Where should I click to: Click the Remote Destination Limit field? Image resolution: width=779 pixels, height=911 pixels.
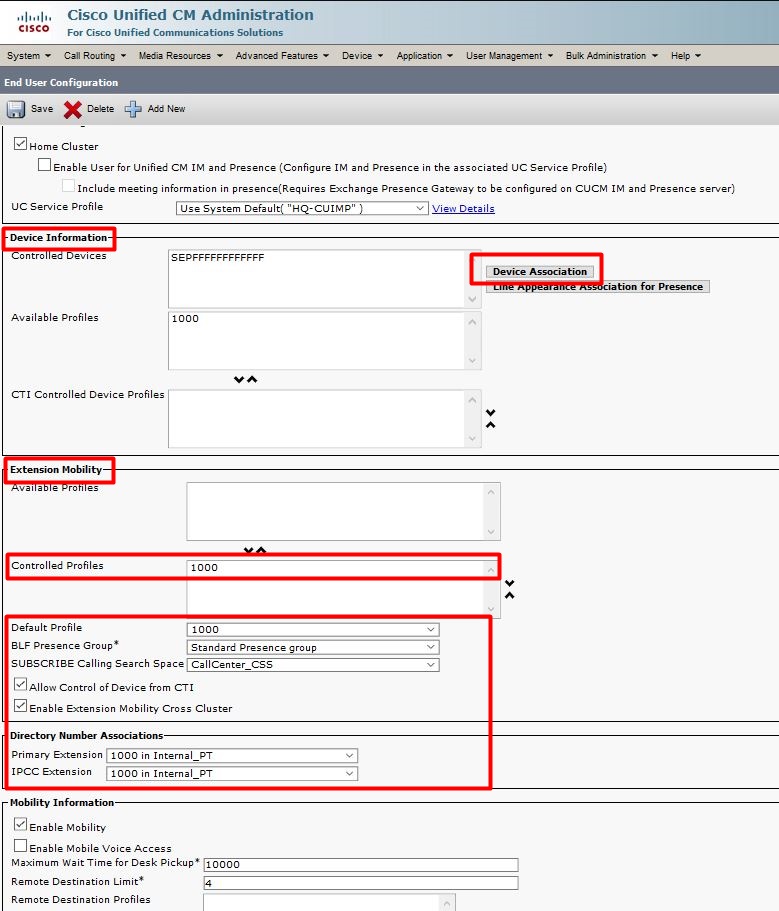361,883
